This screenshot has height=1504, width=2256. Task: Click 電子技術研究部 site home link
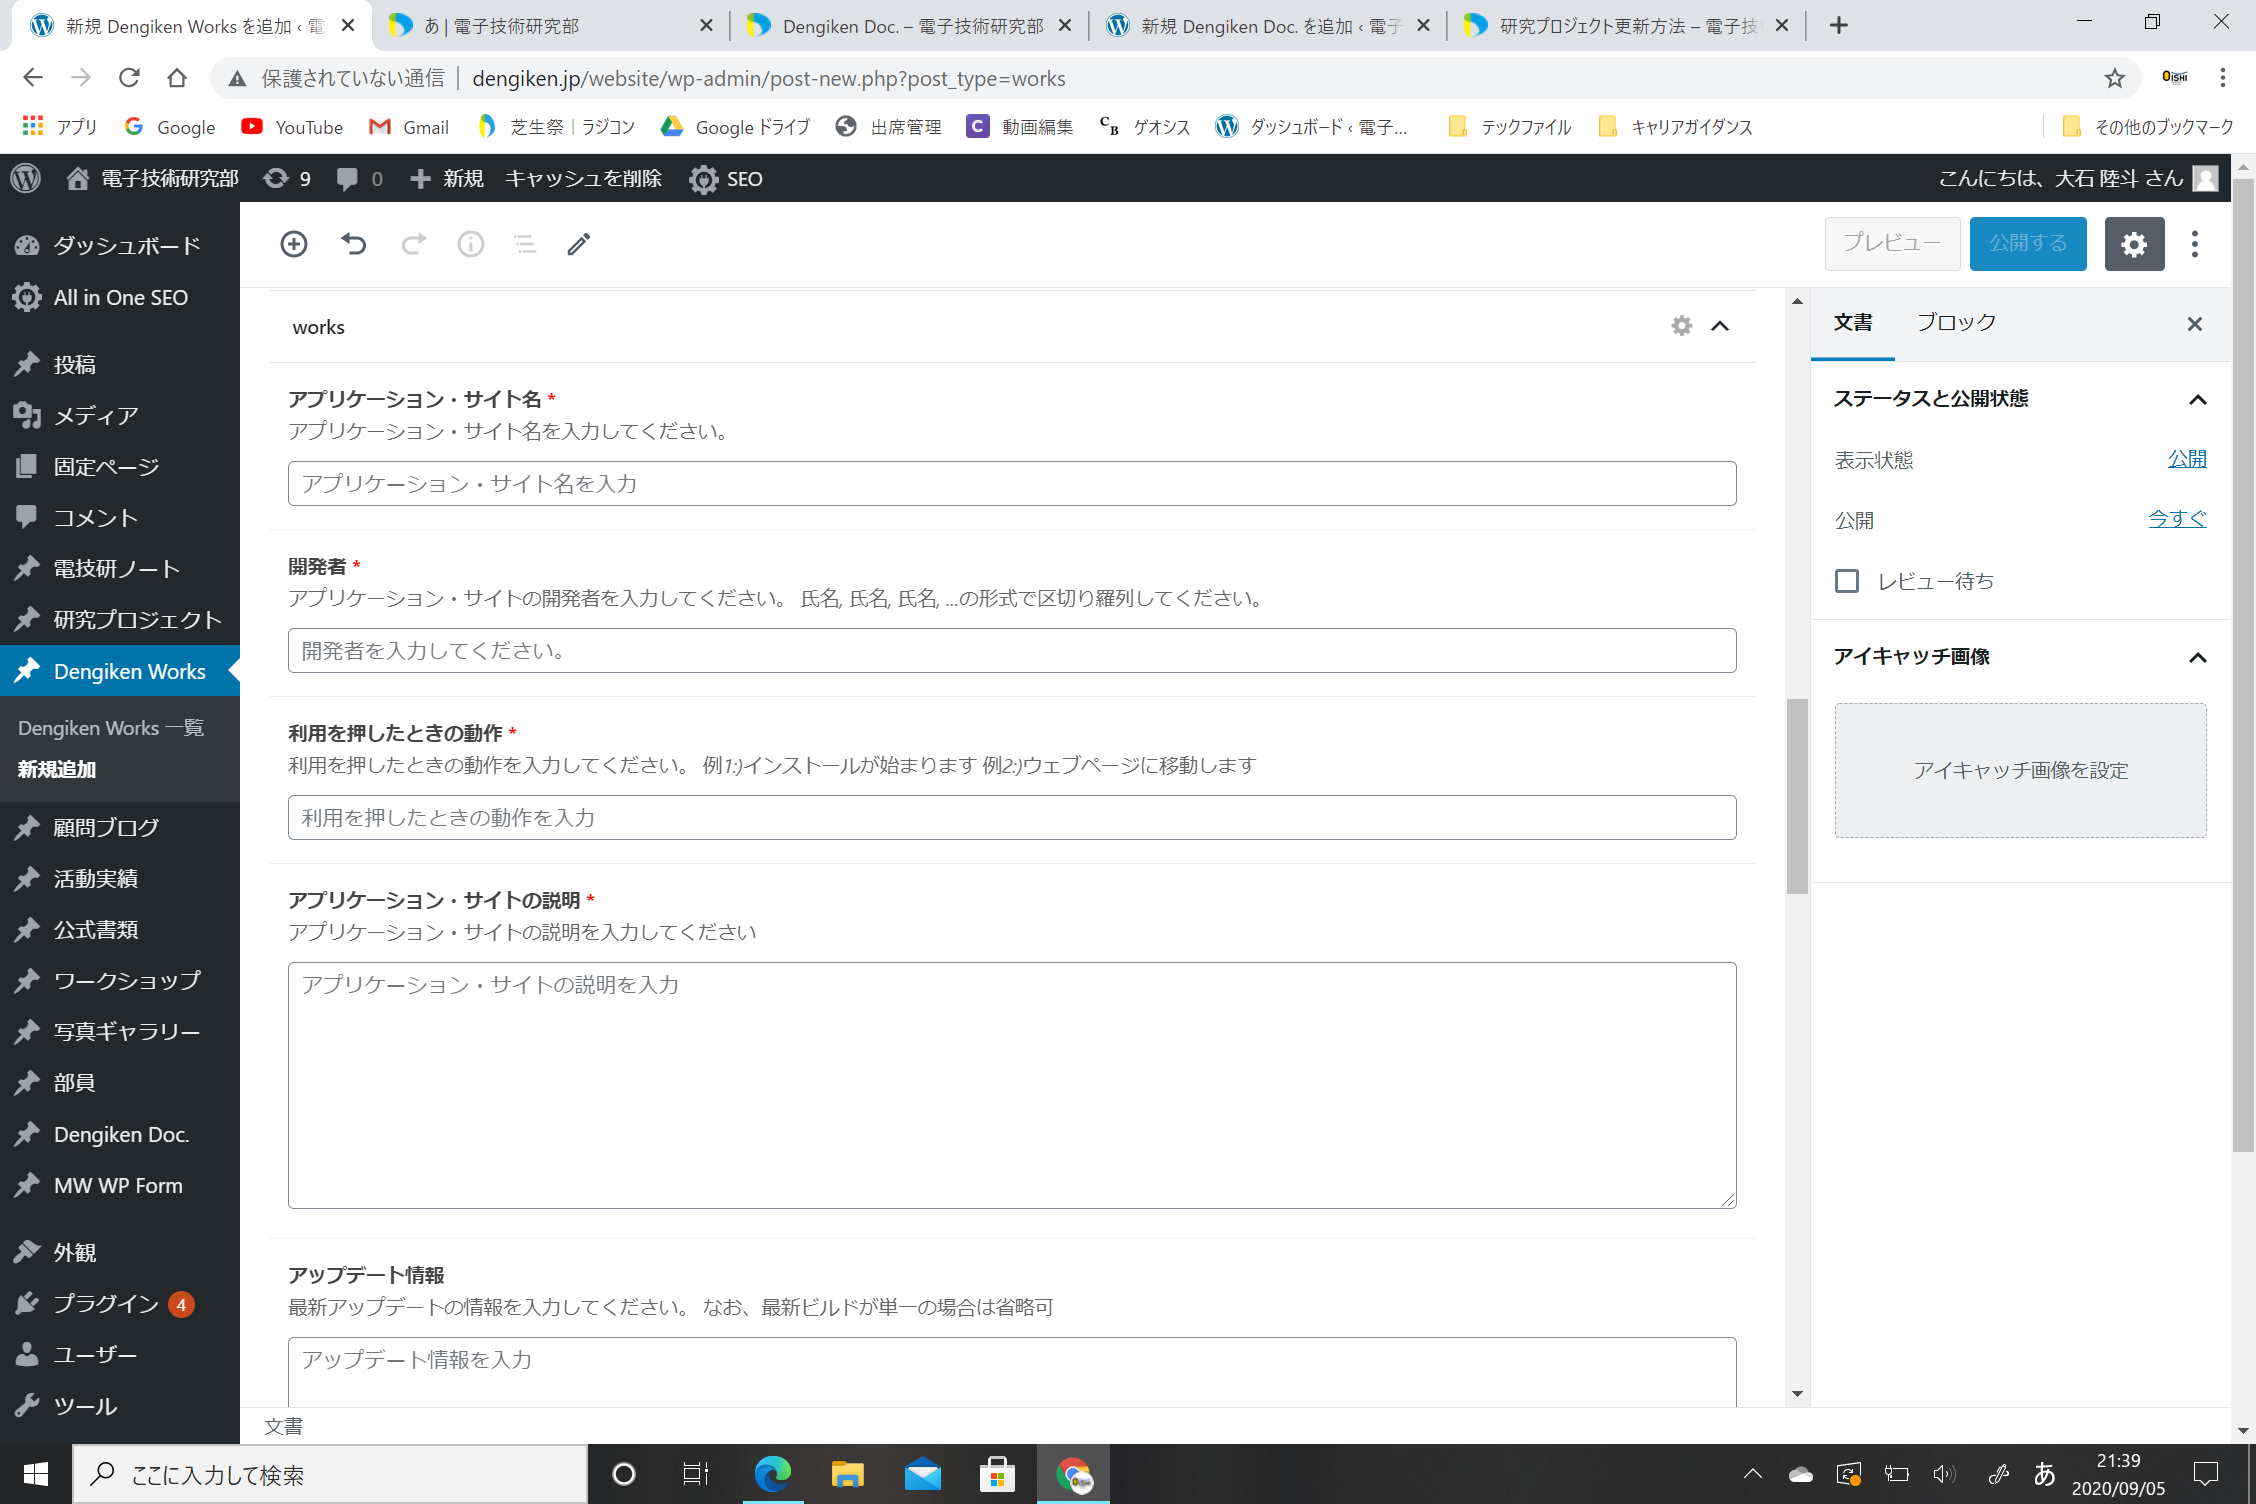[153, 178]
